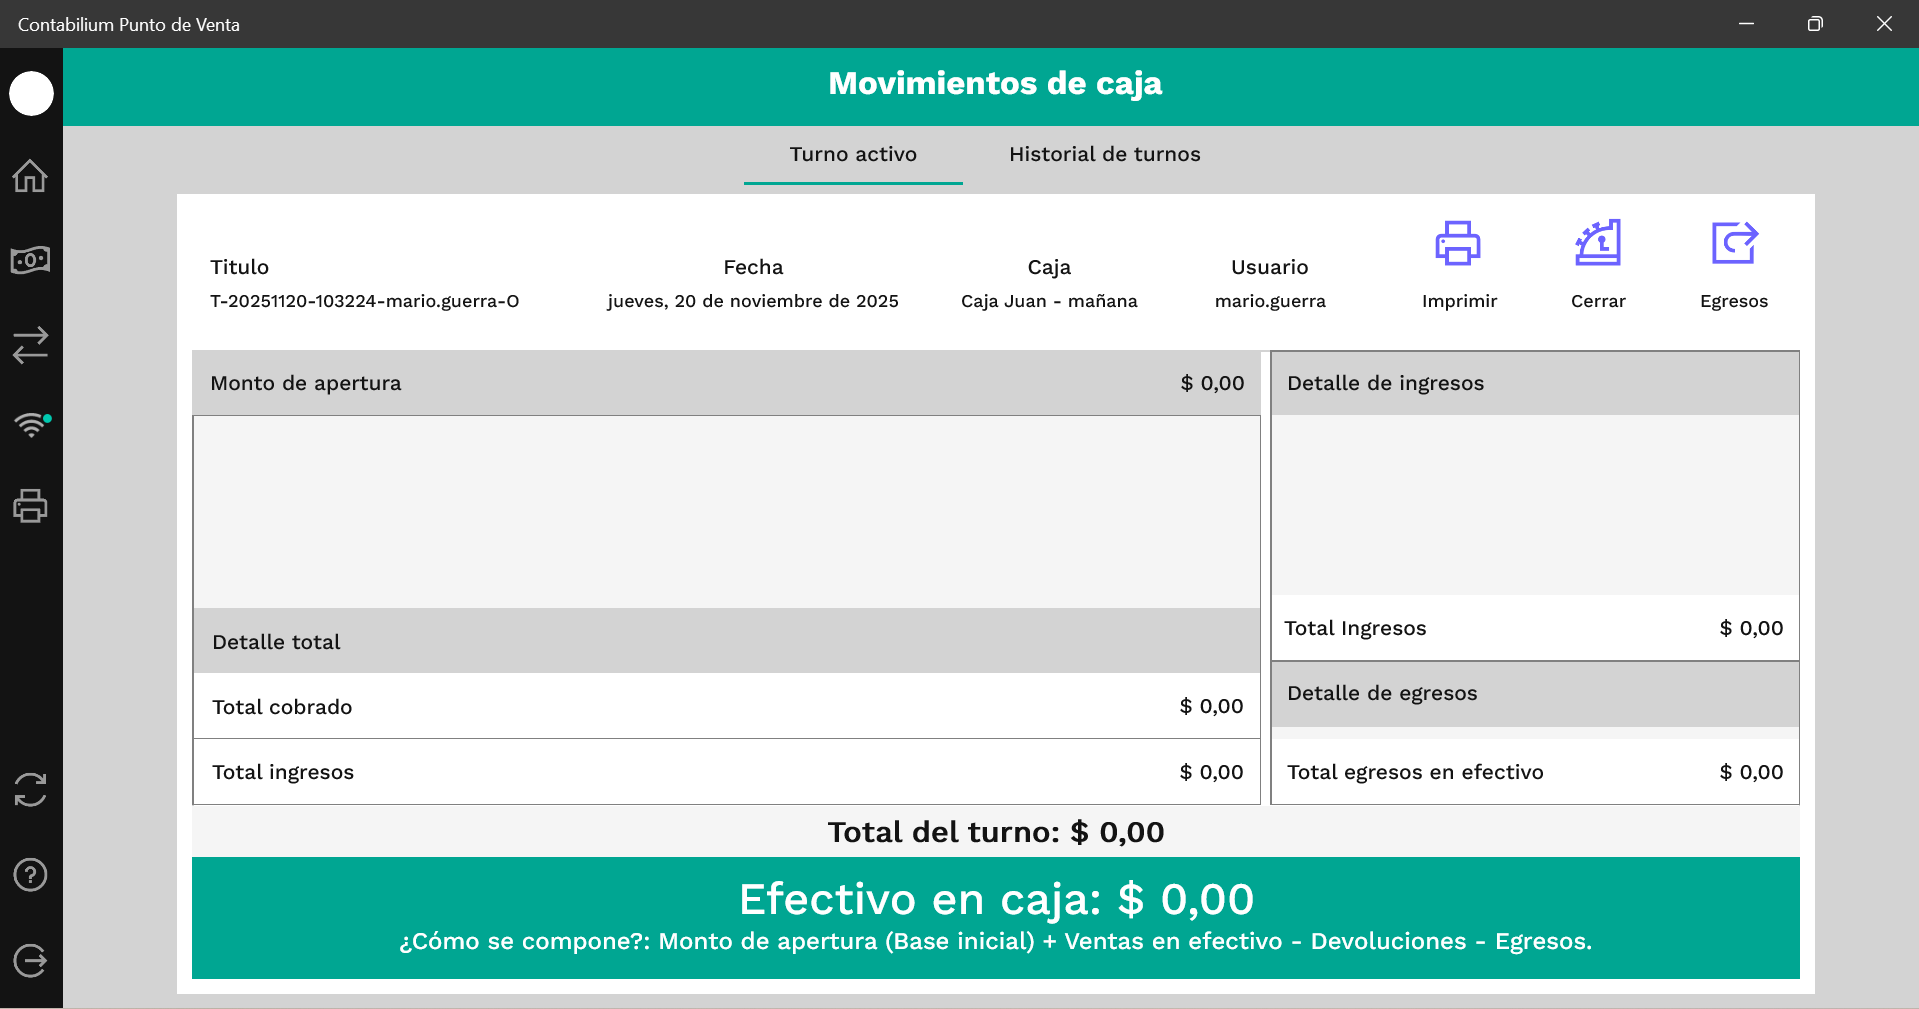This screenshot has width=1919, height=1009.
Task: Click Total egresos en efectivo row
Action: (1534, 772)
